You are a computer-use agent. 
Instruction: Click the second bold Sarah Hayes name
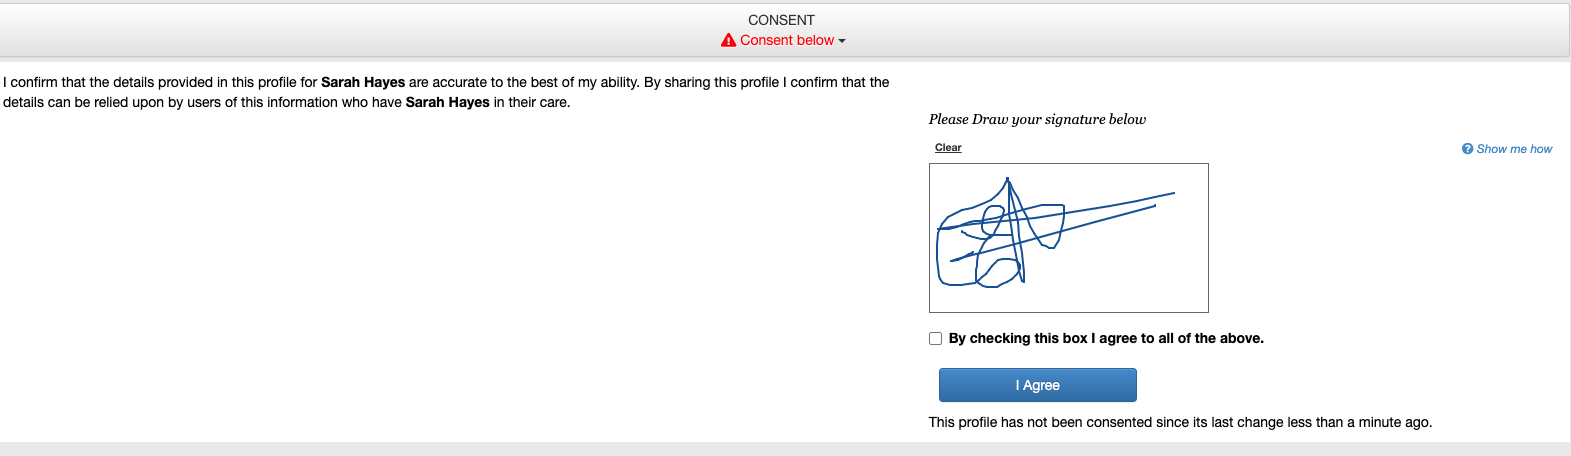pos(447,103)
